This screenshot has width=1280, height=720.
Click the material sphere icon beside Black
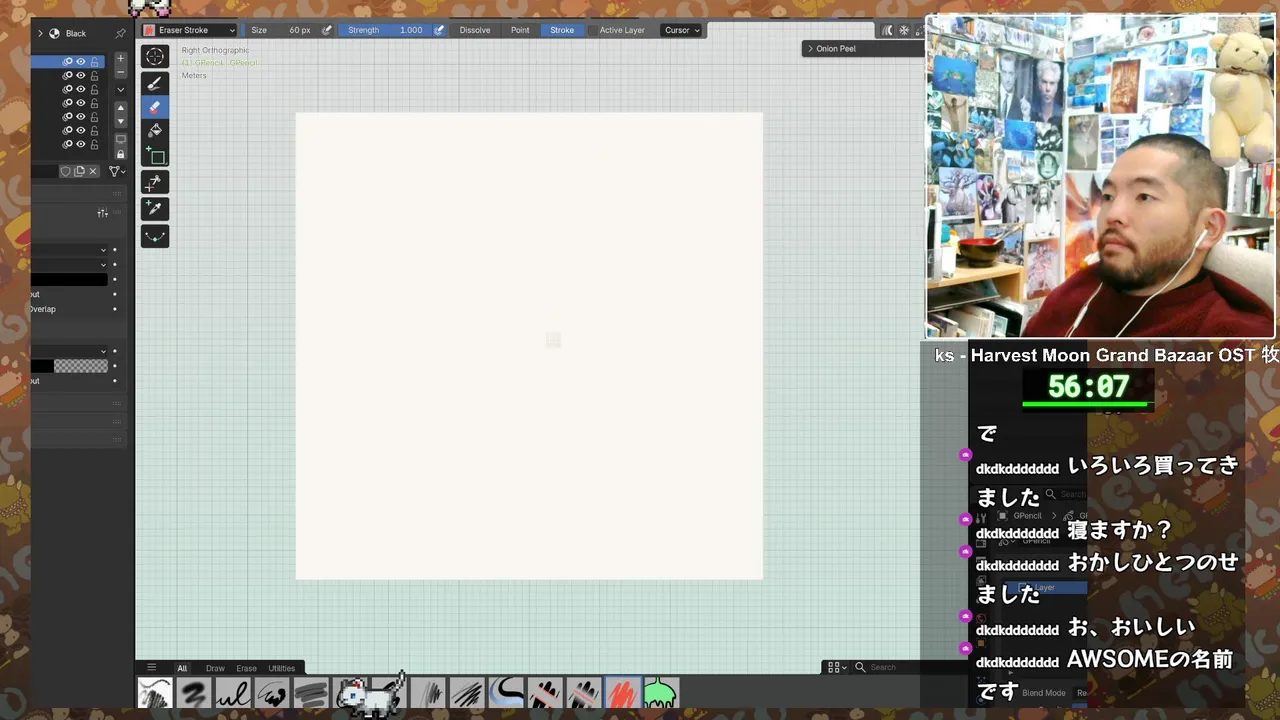(x=54, y=33)
